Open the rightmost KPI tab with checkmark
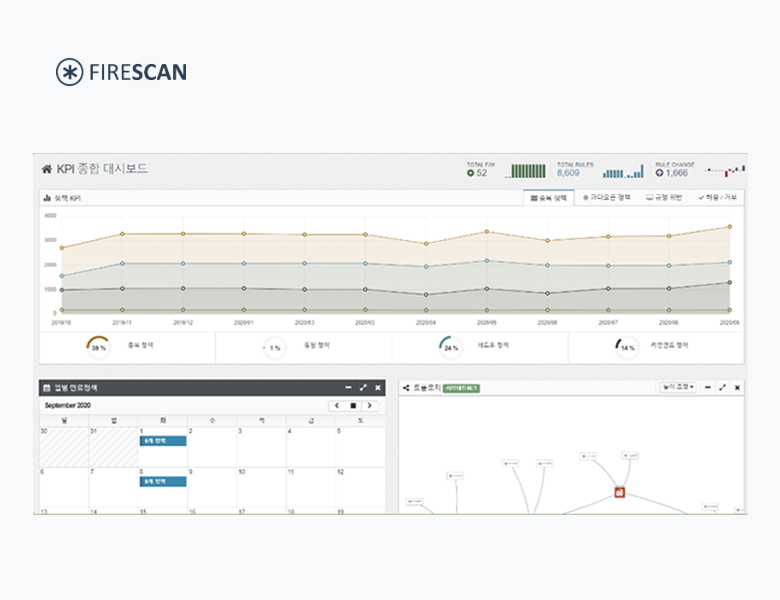The width and height of the screenshot is (780, 600). click(717, 198)
